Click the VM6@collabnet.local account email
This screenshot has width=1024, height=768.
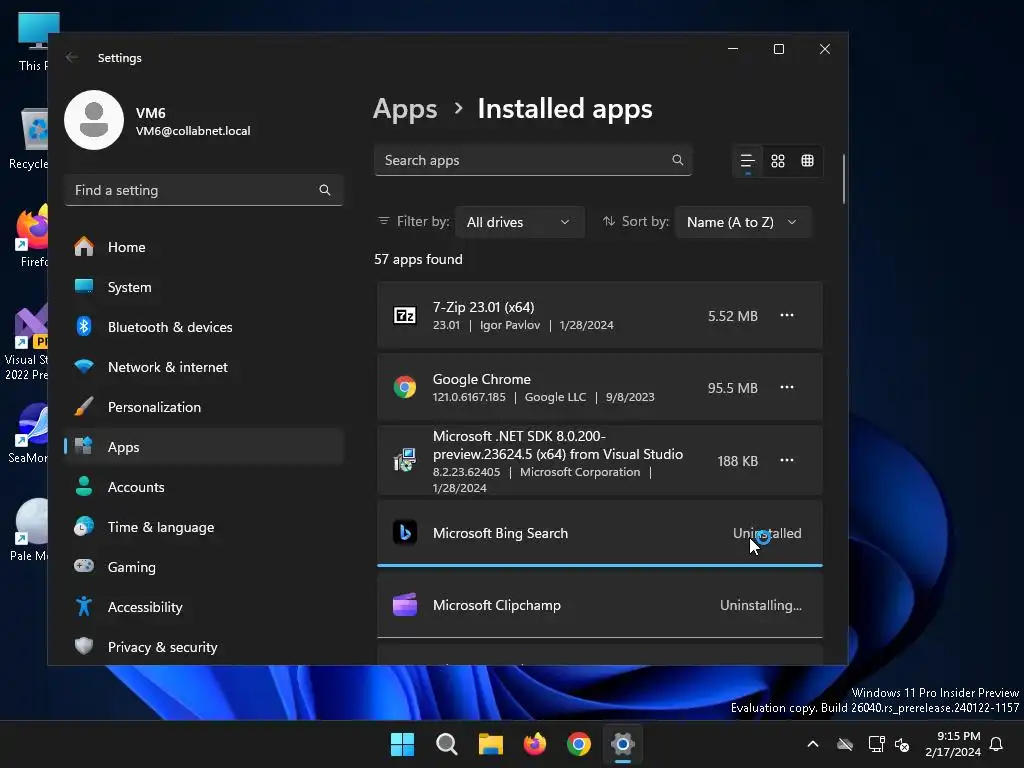[193, 131]
